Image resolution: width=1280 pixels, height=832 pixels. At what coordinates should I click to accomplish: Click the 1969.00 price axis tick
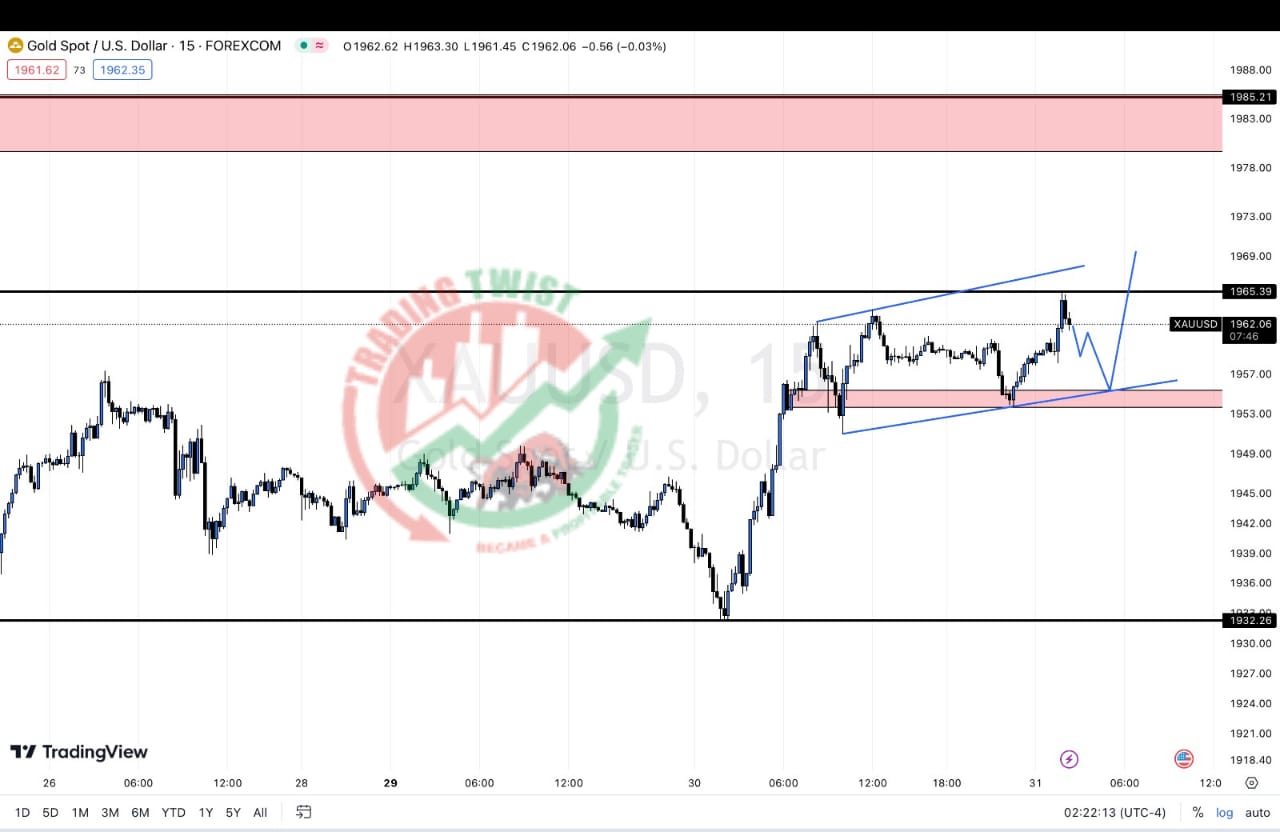point(1250,256)
